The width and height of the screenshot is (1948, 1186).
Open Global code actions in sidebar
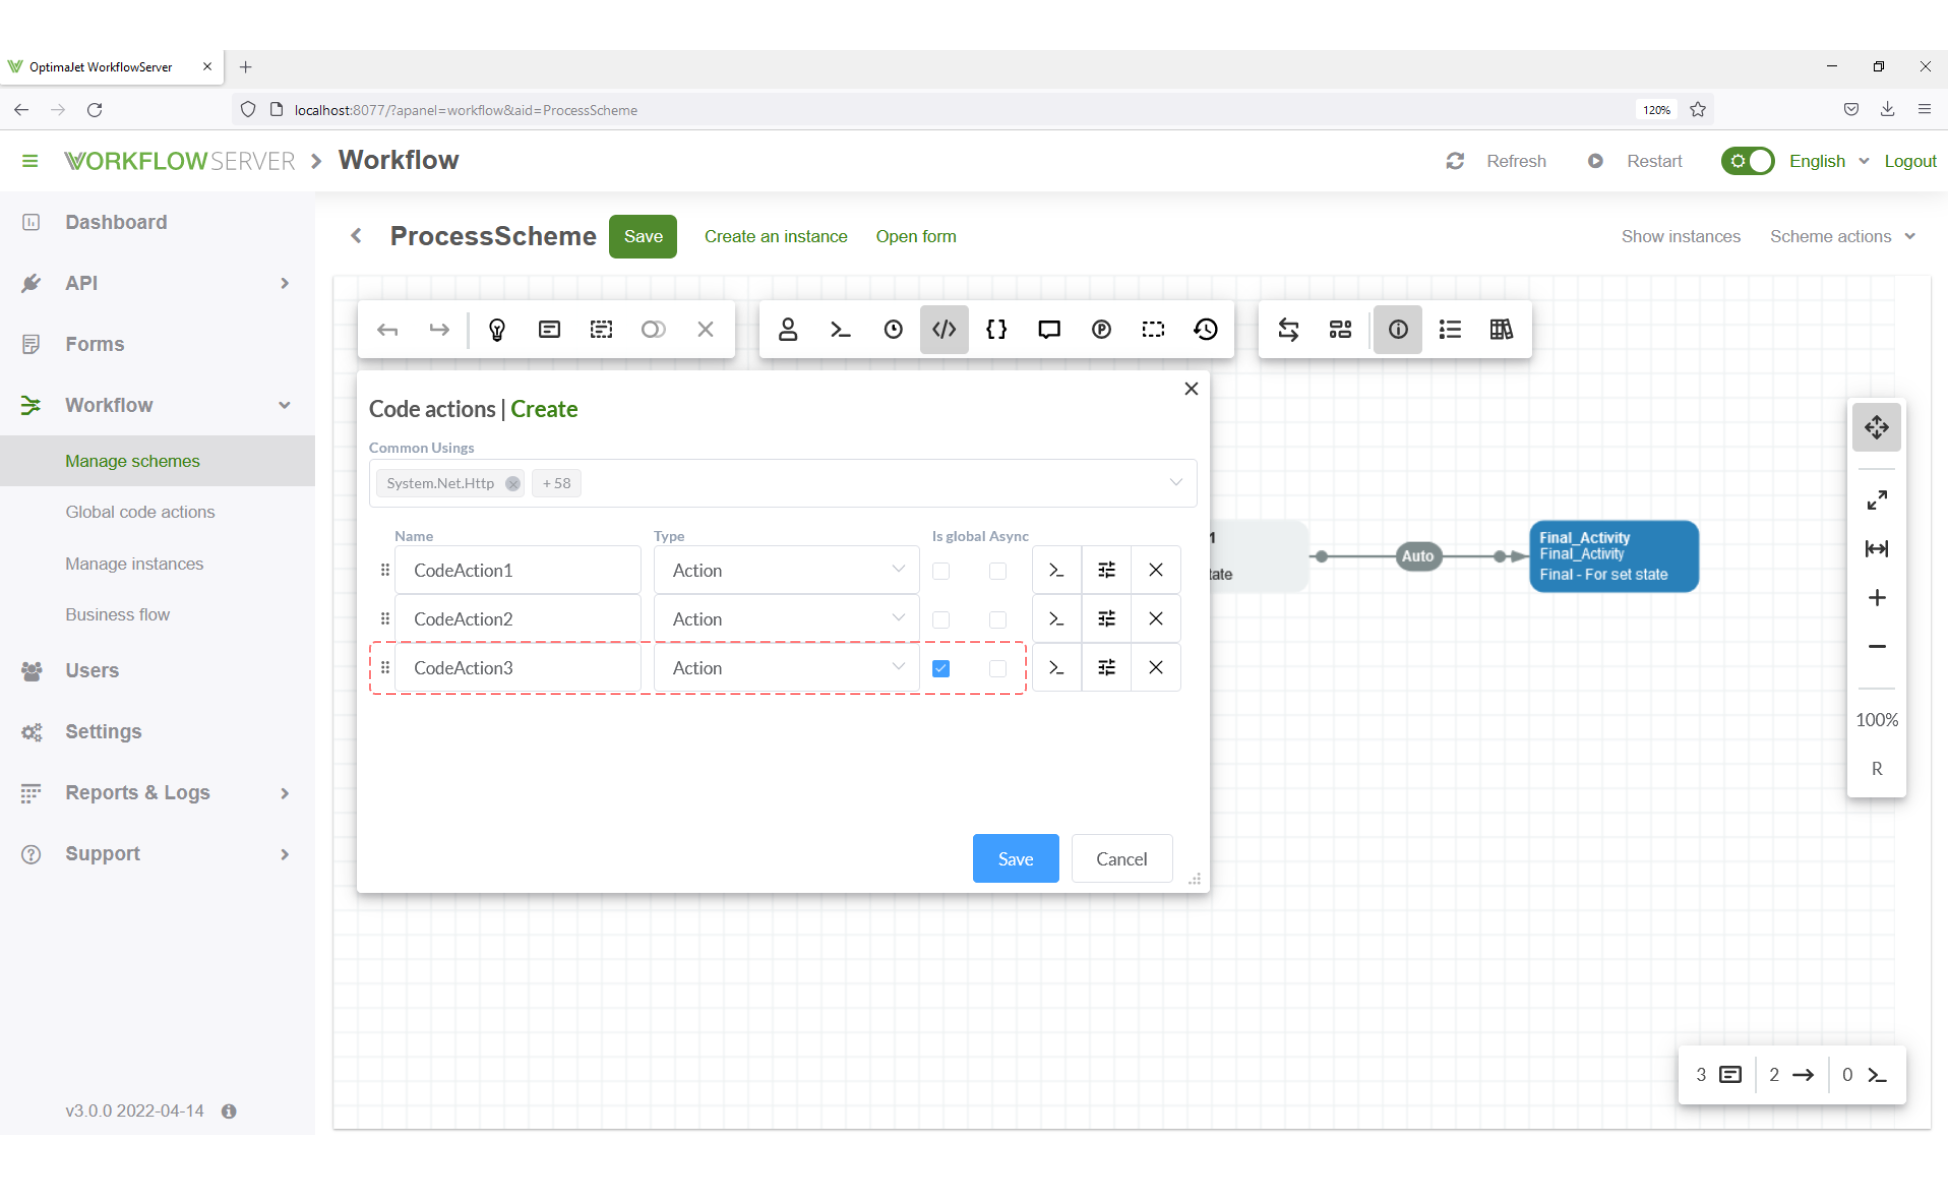pos(140,512)
